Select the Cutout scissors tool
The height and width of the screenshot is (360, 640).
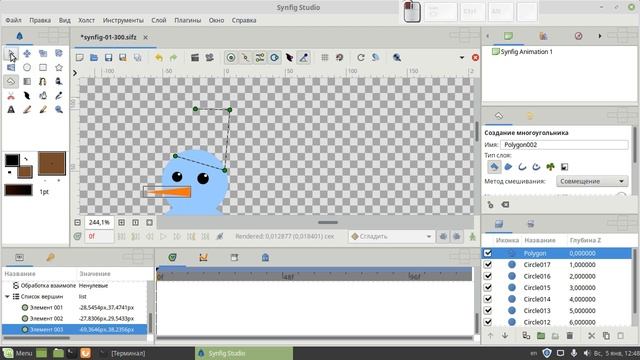tap(11, 96)
